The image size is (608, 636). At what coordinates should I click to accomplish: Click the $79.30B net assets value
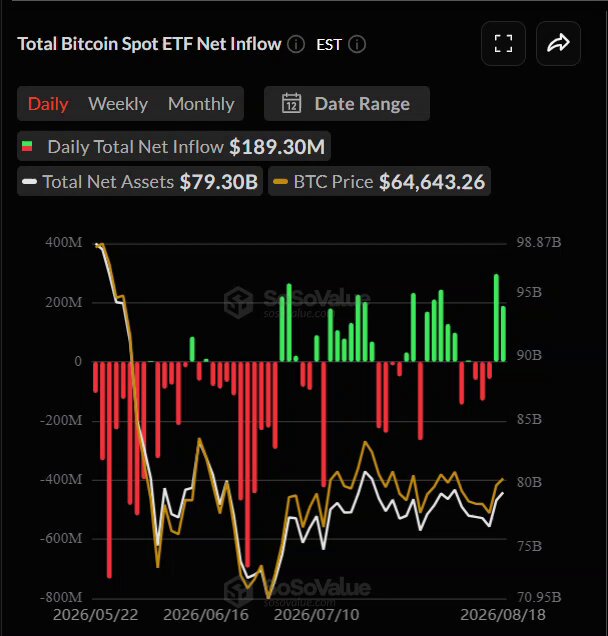[219, 182]
